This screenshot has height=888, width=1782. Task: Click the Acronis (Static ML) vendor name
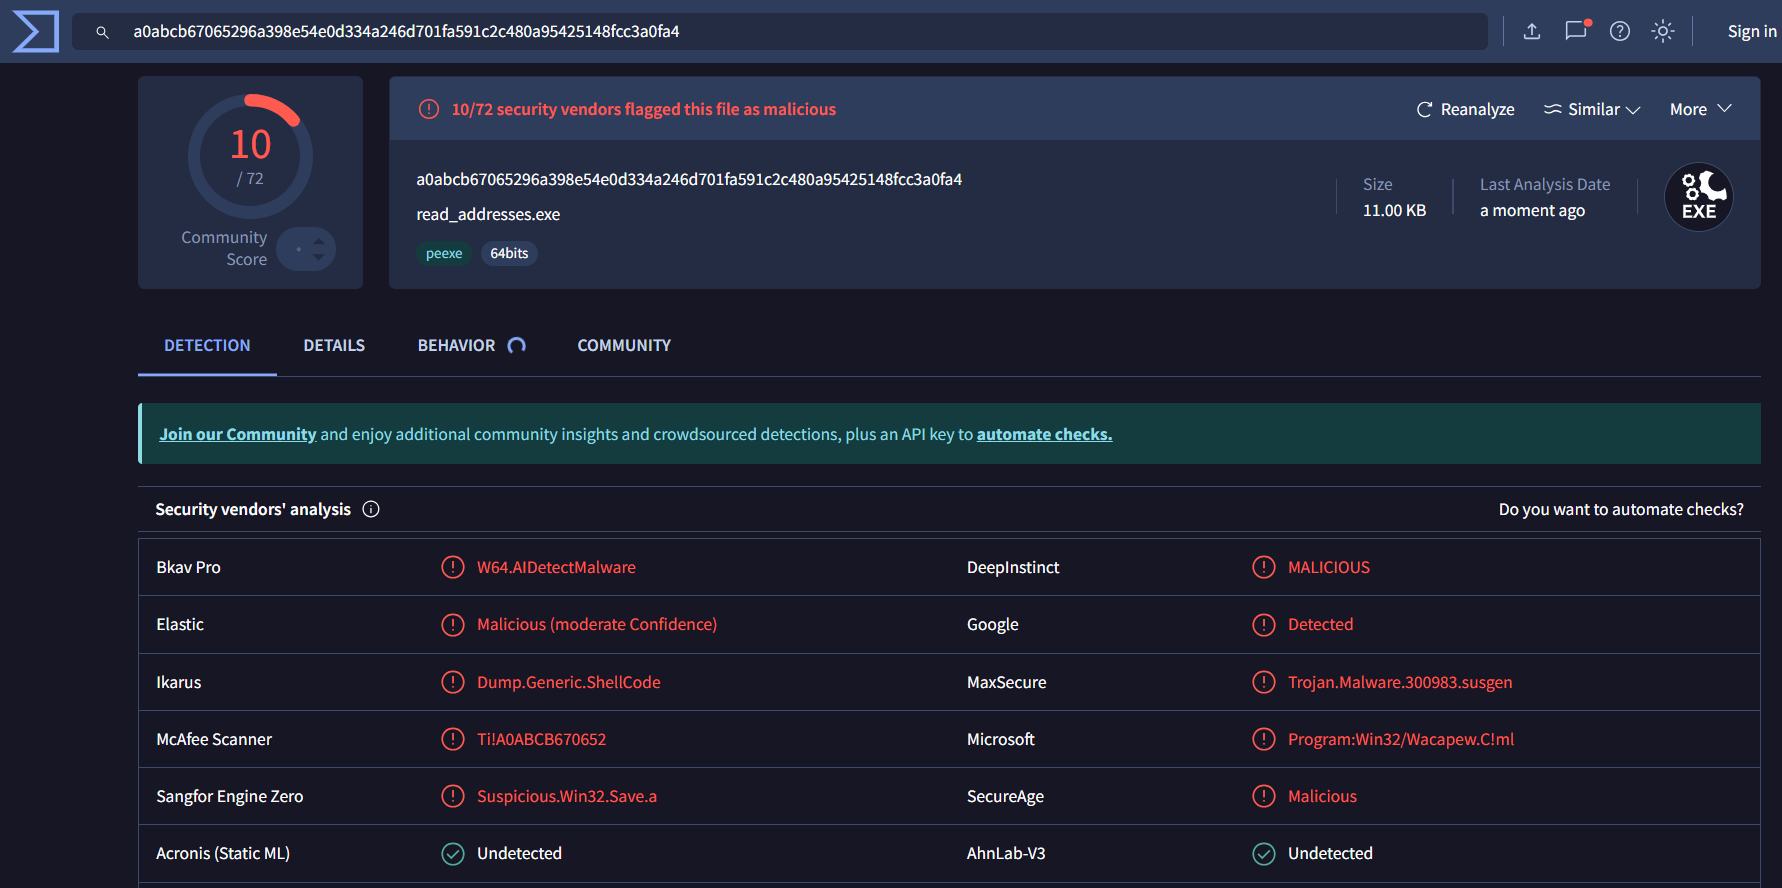[223, 853]
